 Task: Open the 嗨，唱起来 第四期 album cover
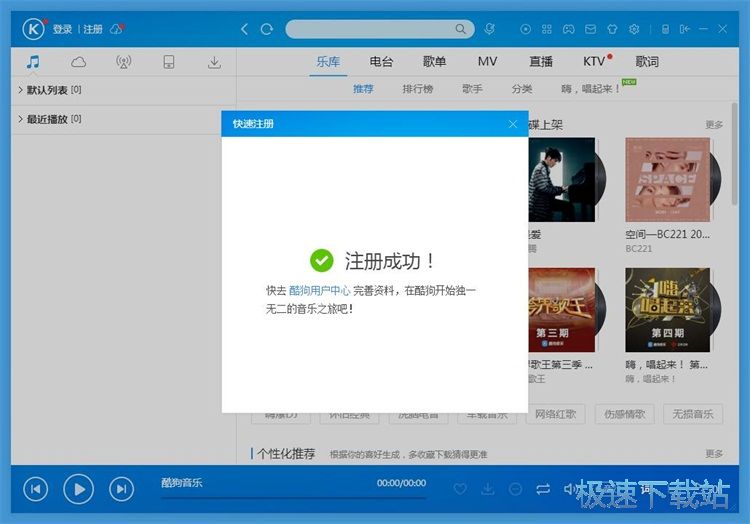[667, 310]
